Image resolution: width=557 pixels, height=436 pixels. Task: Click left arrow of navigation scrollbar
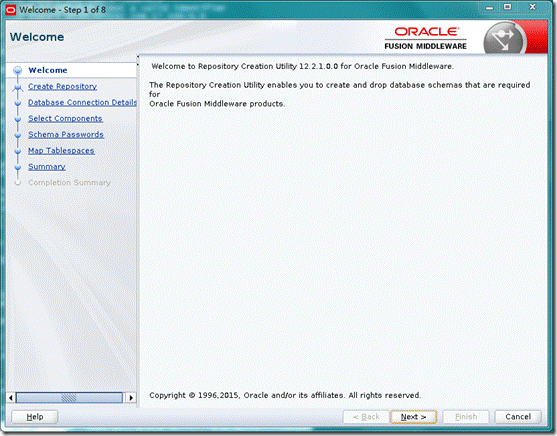[11, 398]
